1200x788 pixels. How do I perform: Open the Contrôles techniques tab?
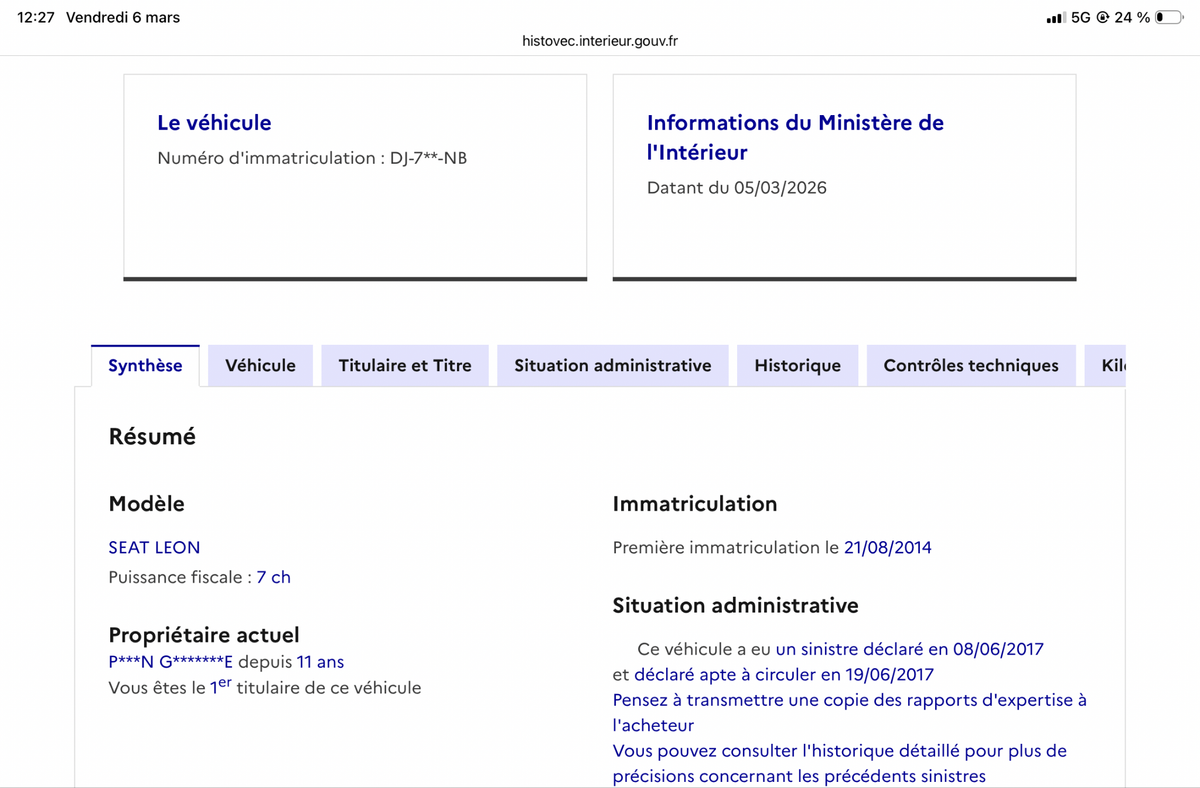[971, 365]
